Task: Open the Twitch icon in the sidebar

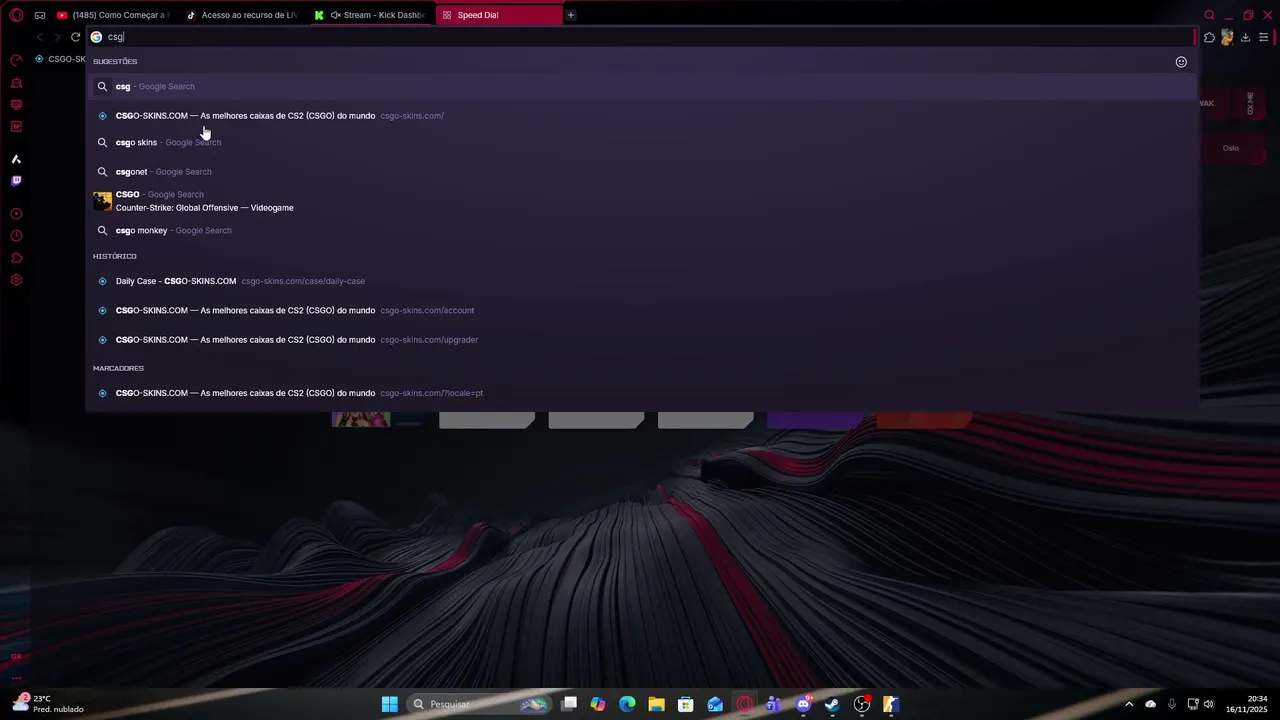Action: tap(16, 181)
